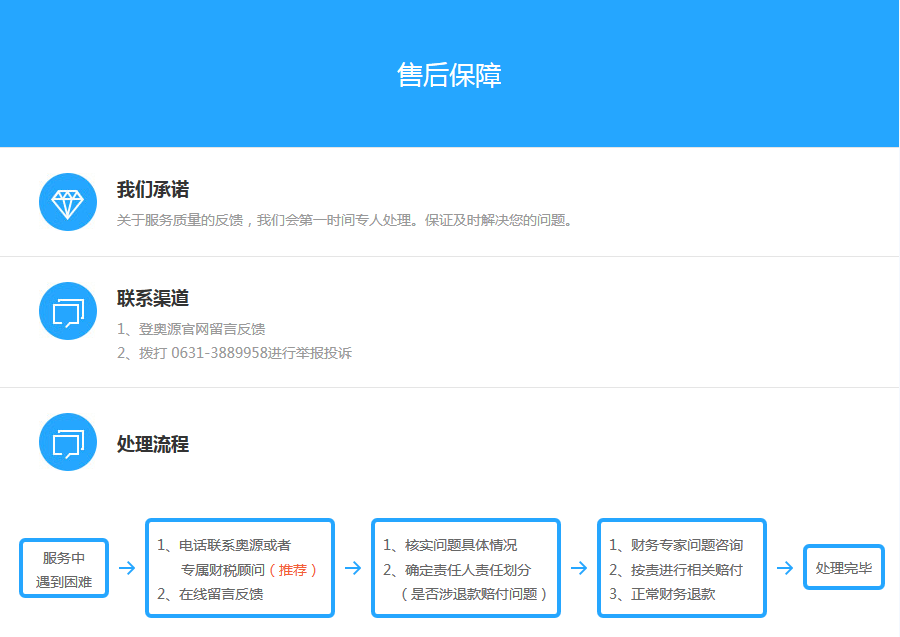Click the arrow pointing to 财务专家问题咨询 box

pyautogui.click(x=579, y=568)
